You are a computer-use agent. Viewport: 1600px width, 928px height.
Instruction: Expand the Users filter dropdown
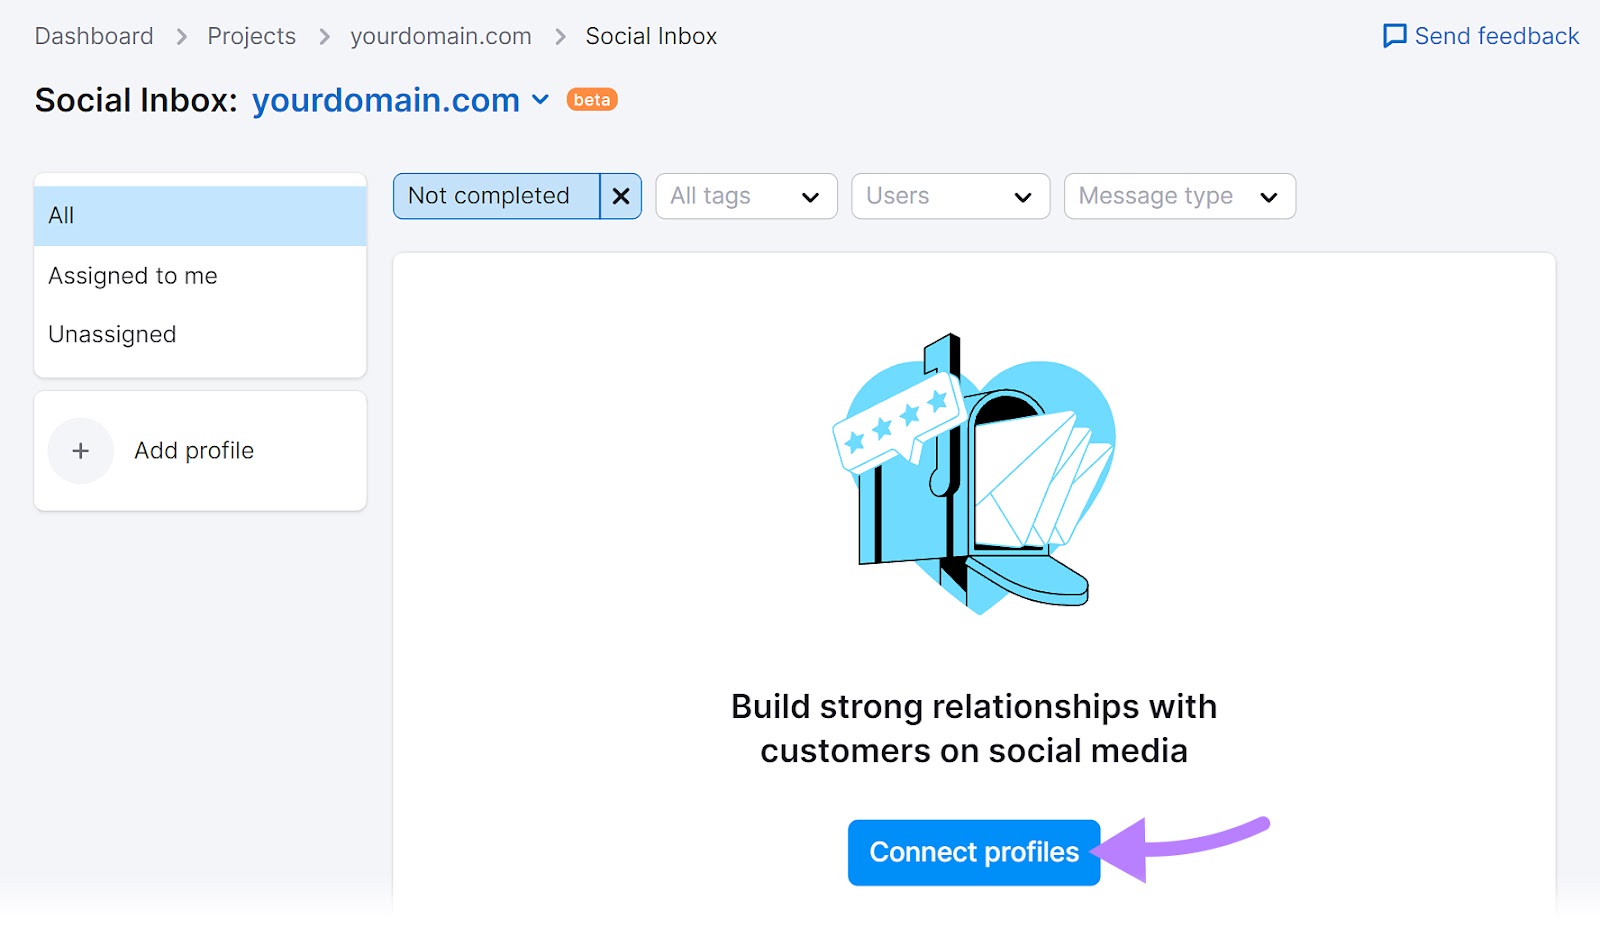(x=950, y=196)
